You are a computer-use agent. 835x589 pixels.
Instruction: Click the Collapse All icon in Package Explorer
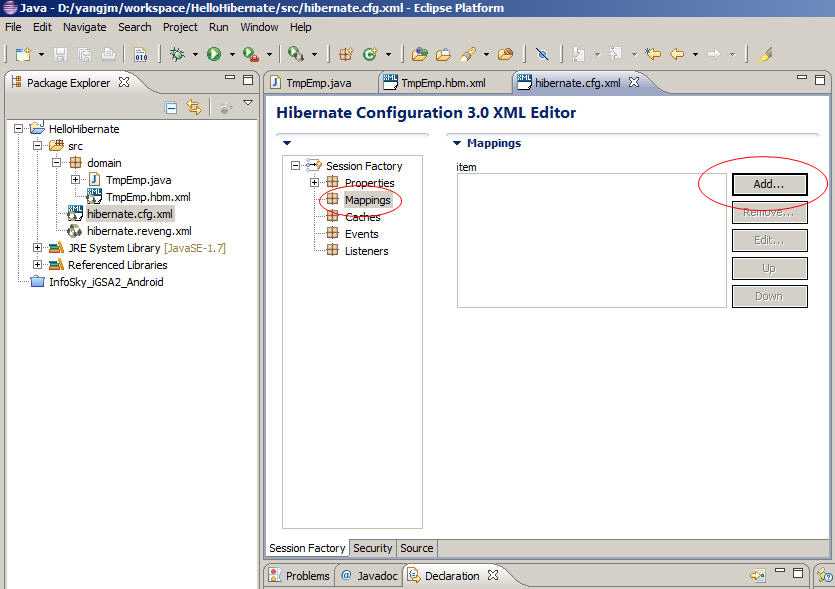click(171, 108)
